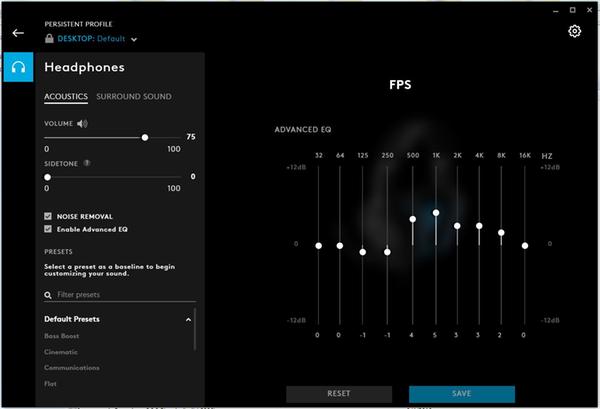This screenshot has width=600, height=409.
Task: Open settings via the gear icon
Action: 574,31
